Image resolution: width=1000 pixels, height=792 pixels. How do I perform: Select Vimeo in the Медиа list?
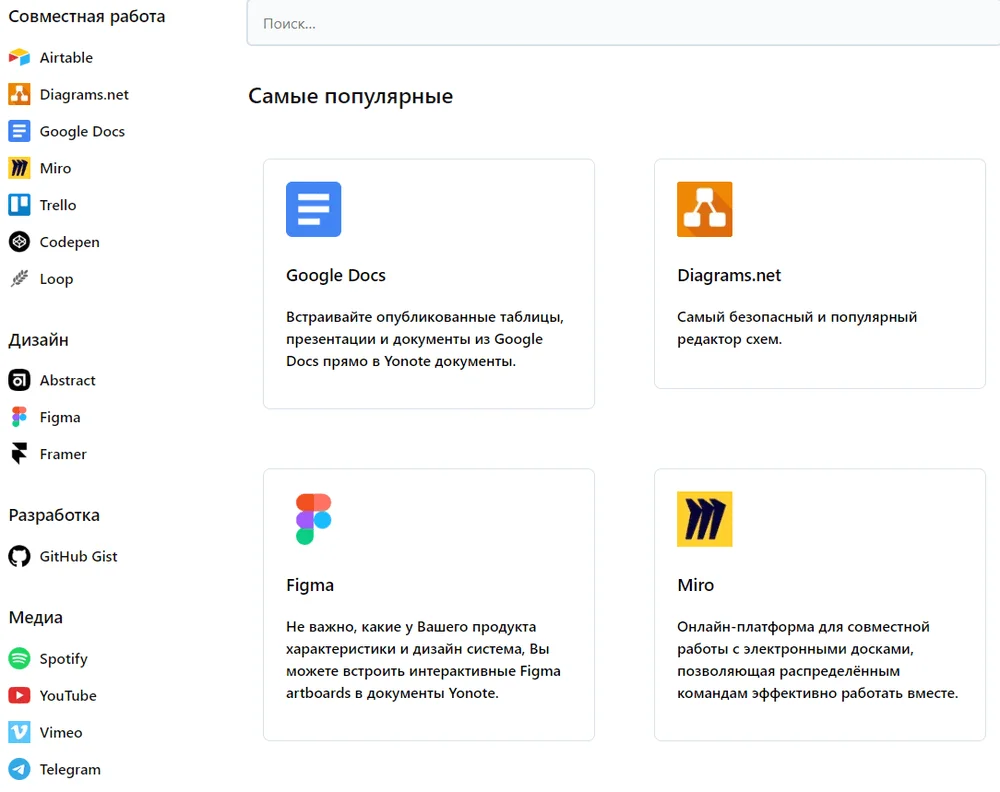click(61, 733)
